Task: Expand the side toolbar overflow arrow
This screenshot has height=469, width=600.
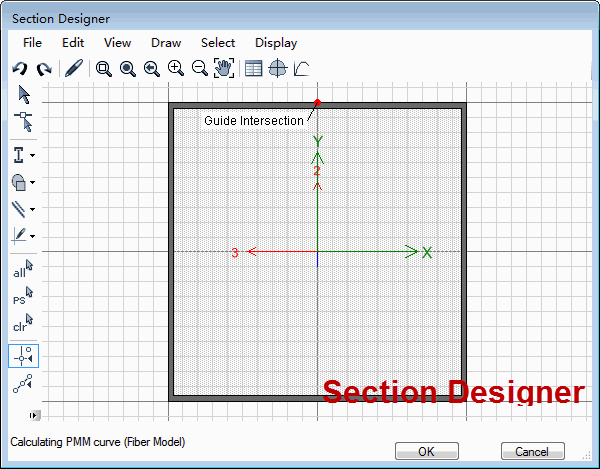Action: [34, 415]
